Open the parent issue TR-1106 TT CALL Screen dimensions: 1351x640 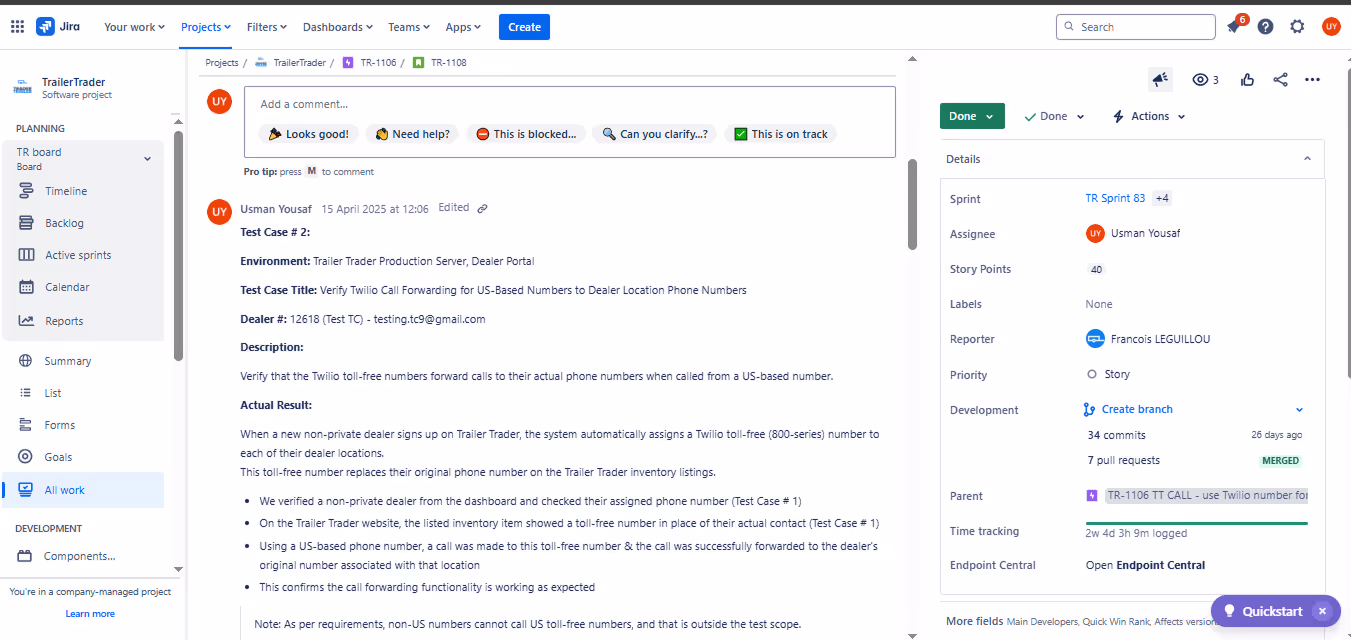pyautogui.click(x=1206, y=496)
